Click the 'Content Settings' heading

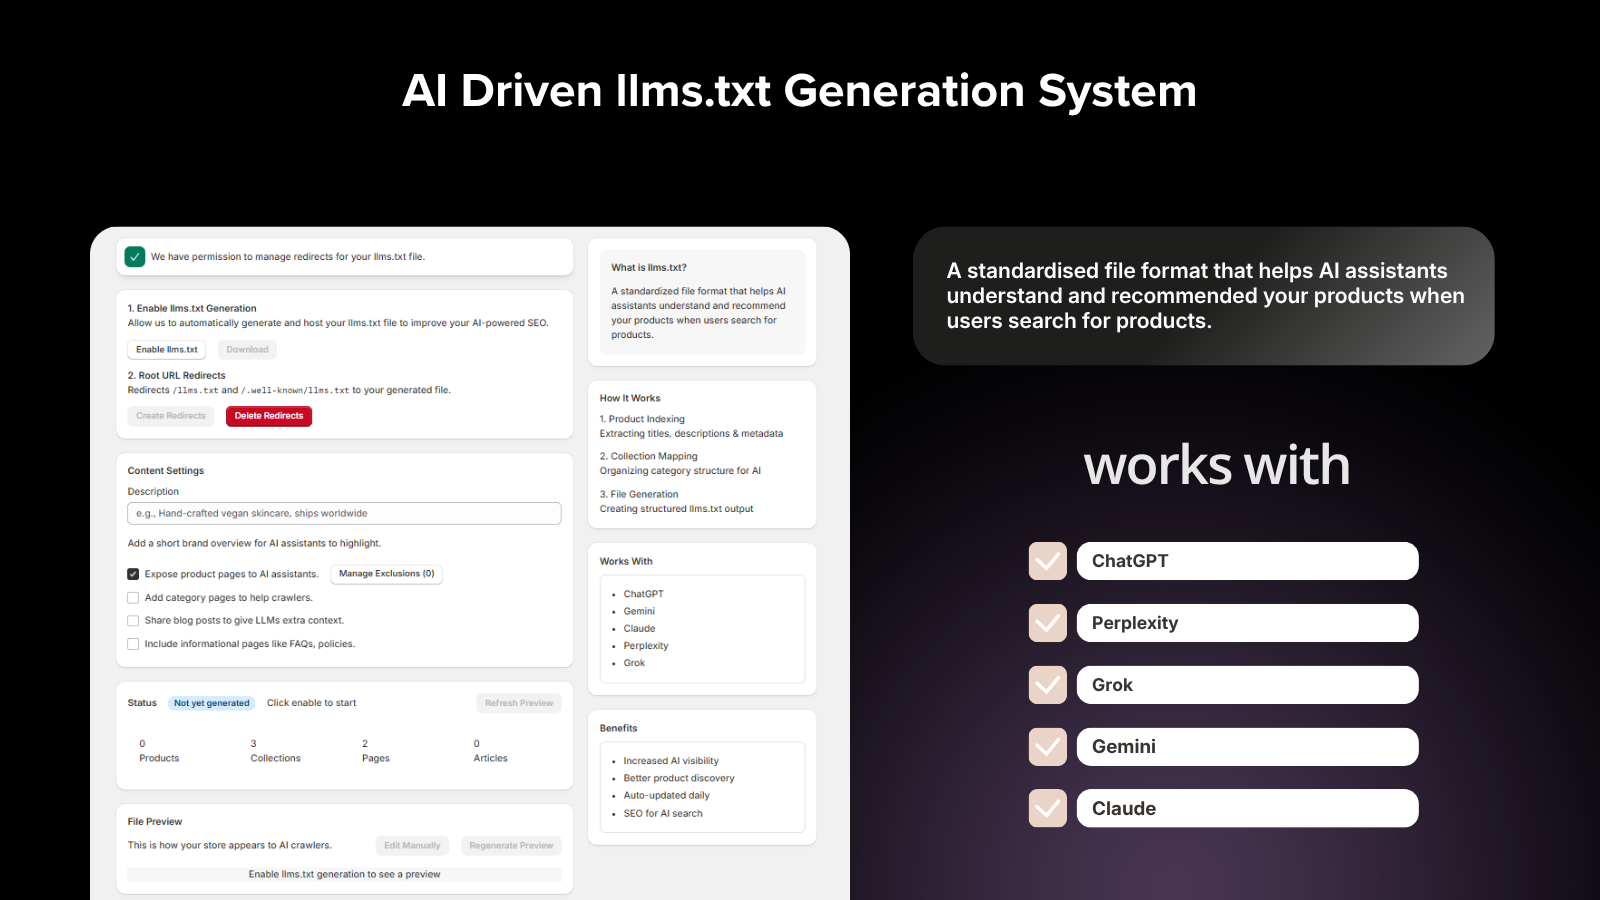(x=166, y=471)
